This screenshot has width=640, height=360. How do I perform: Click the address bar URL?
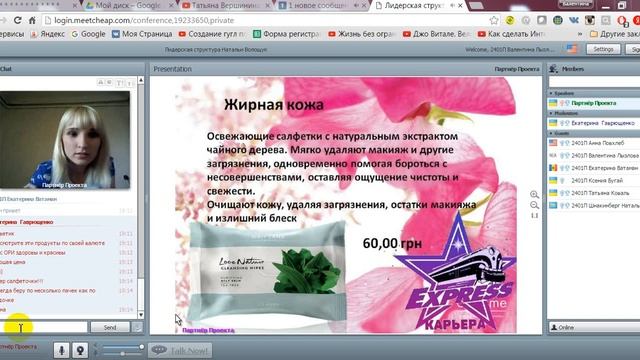(x=144, y=20)
